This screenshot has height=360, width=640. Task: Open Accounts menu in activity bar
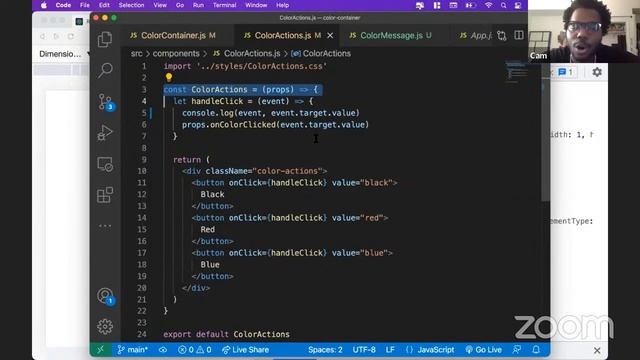tap(105, 296)
